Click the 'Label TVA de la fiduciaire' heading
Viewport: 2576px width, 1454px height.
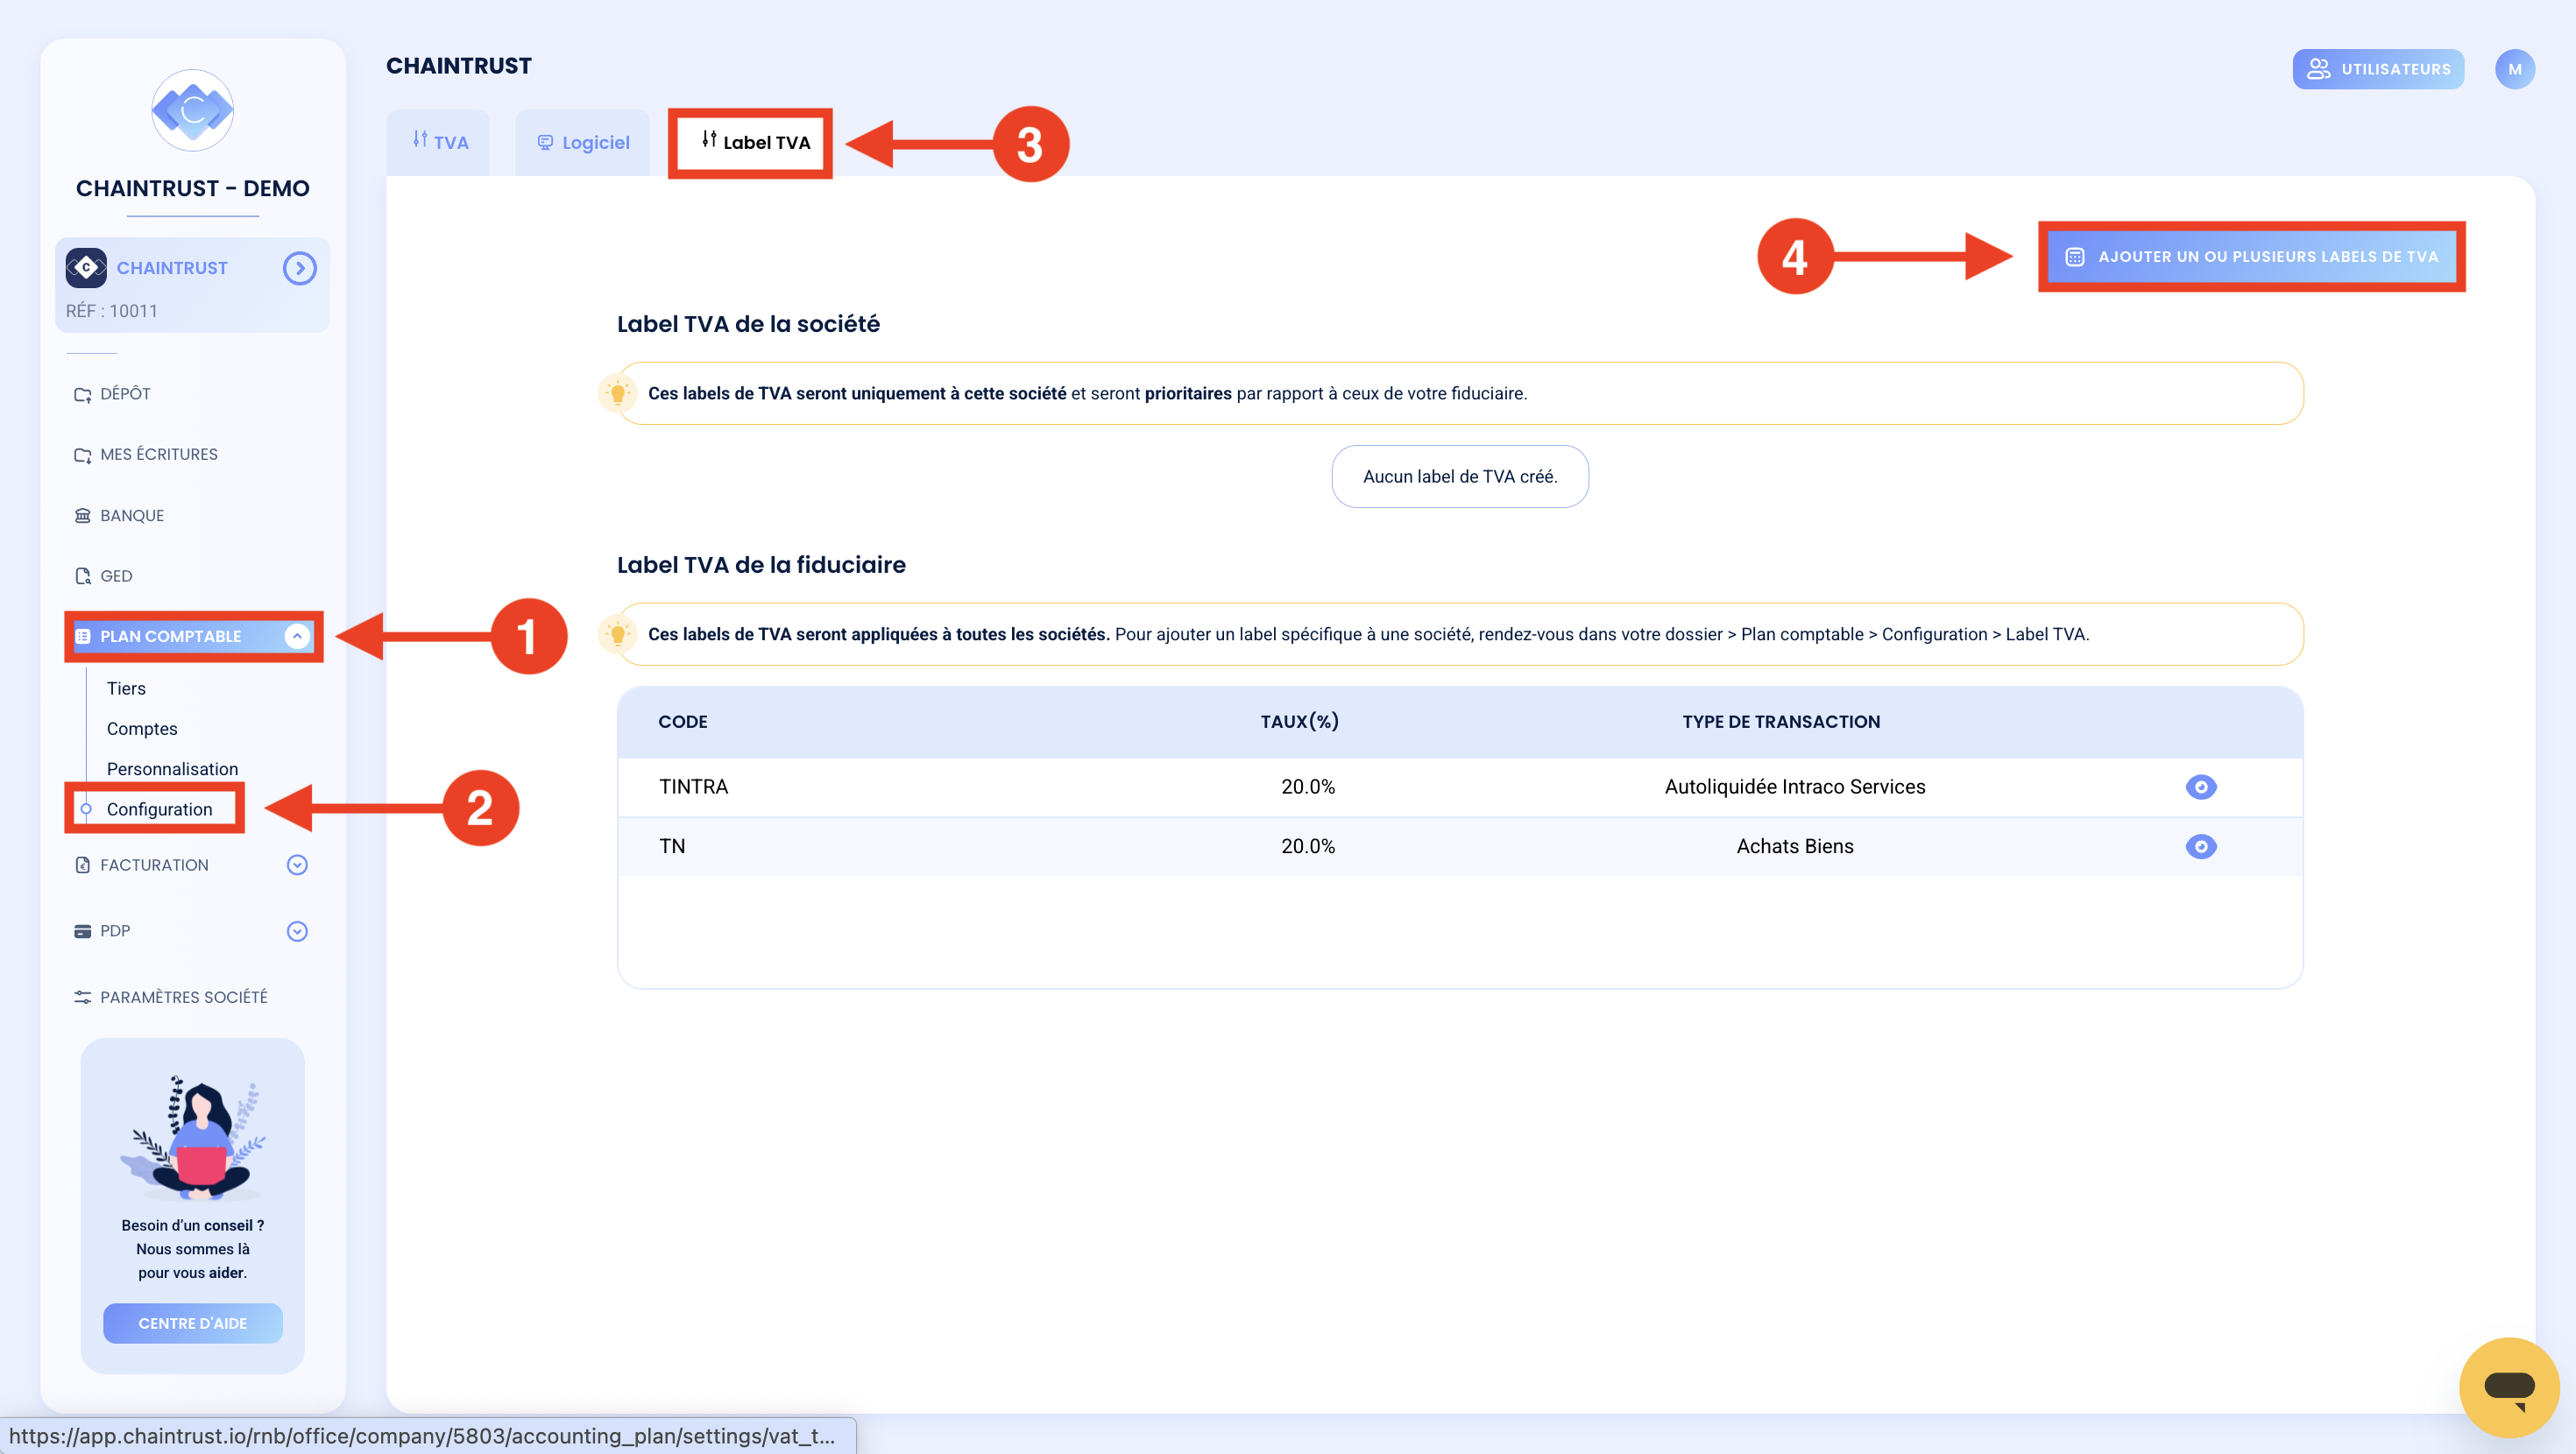point(761,565)
